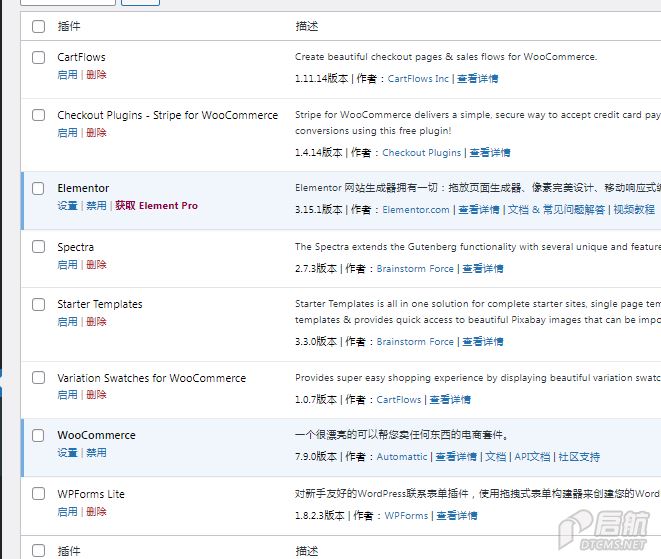
Task: Click the Spectra plugin name
Action: click(75, 247)
